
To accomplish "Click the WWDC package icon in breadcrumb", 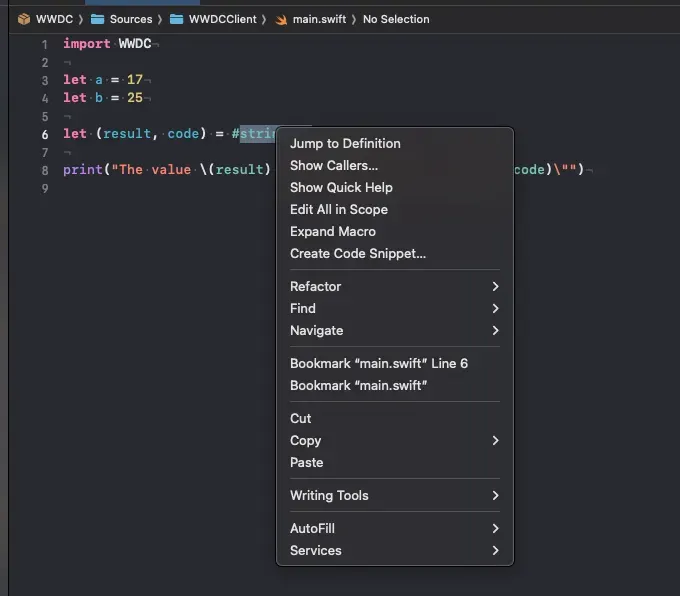I will click(24, 19).
